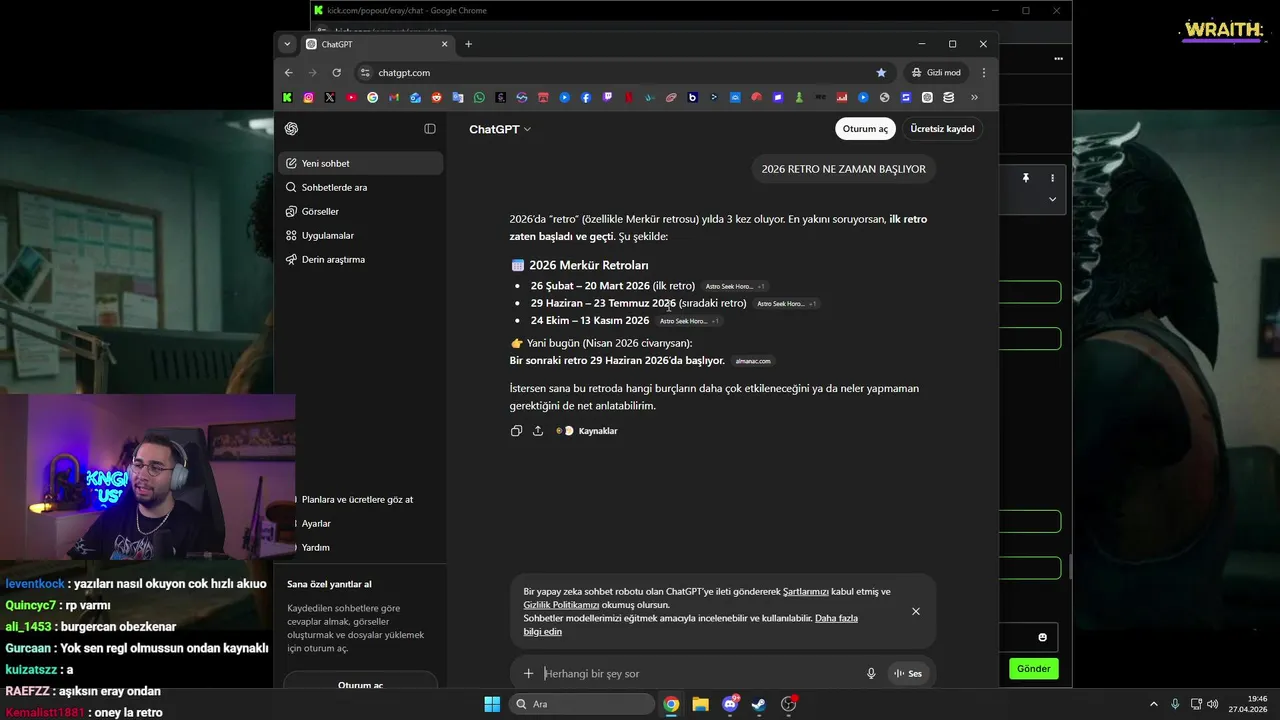Copy the ChatGPT response
Viewport: 1280px width, 720px height.
point(516,431)
